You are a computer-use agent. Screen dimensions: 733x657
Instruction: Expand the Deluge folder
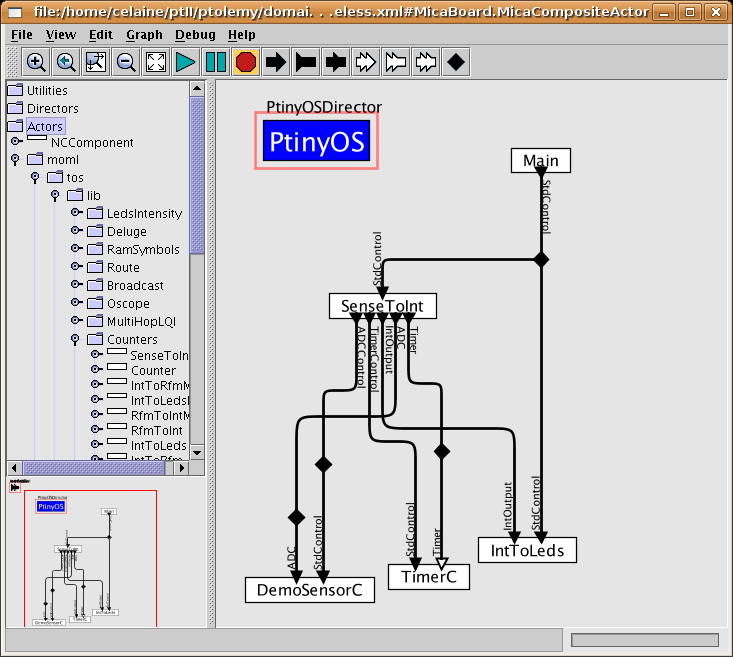click(76, 231)
